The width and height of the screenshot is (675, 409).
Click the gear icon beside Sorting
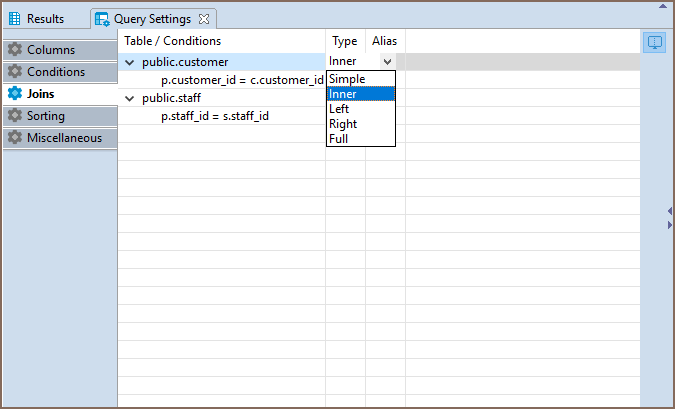point(15,116)
